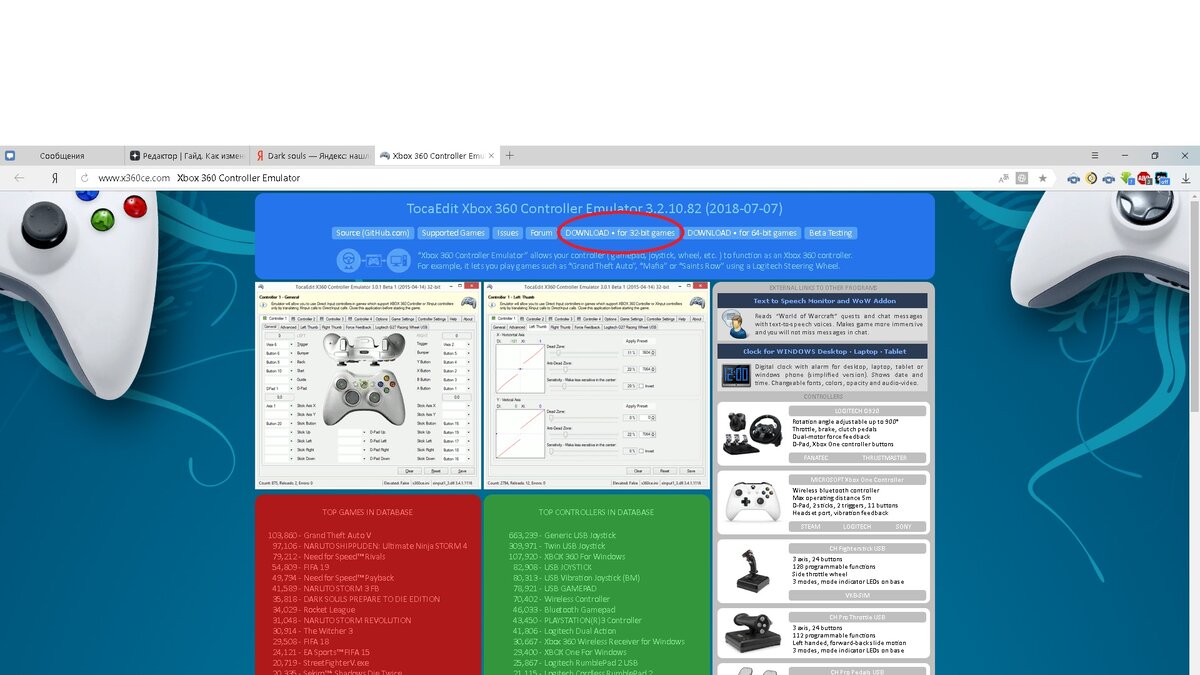Switch to the Сообщения tab
Viewport: 1200px width, 675px height.
pos(62,156)
